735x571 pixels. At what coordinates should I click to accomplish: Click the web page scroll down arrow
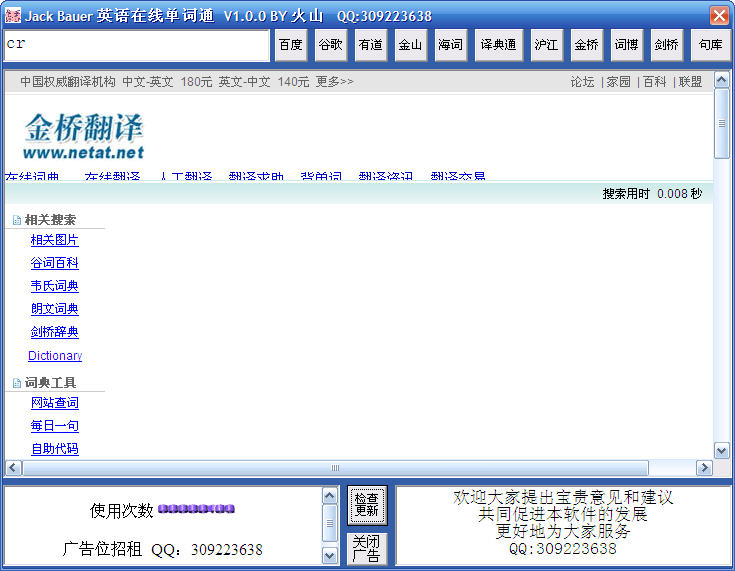(721, 451)
